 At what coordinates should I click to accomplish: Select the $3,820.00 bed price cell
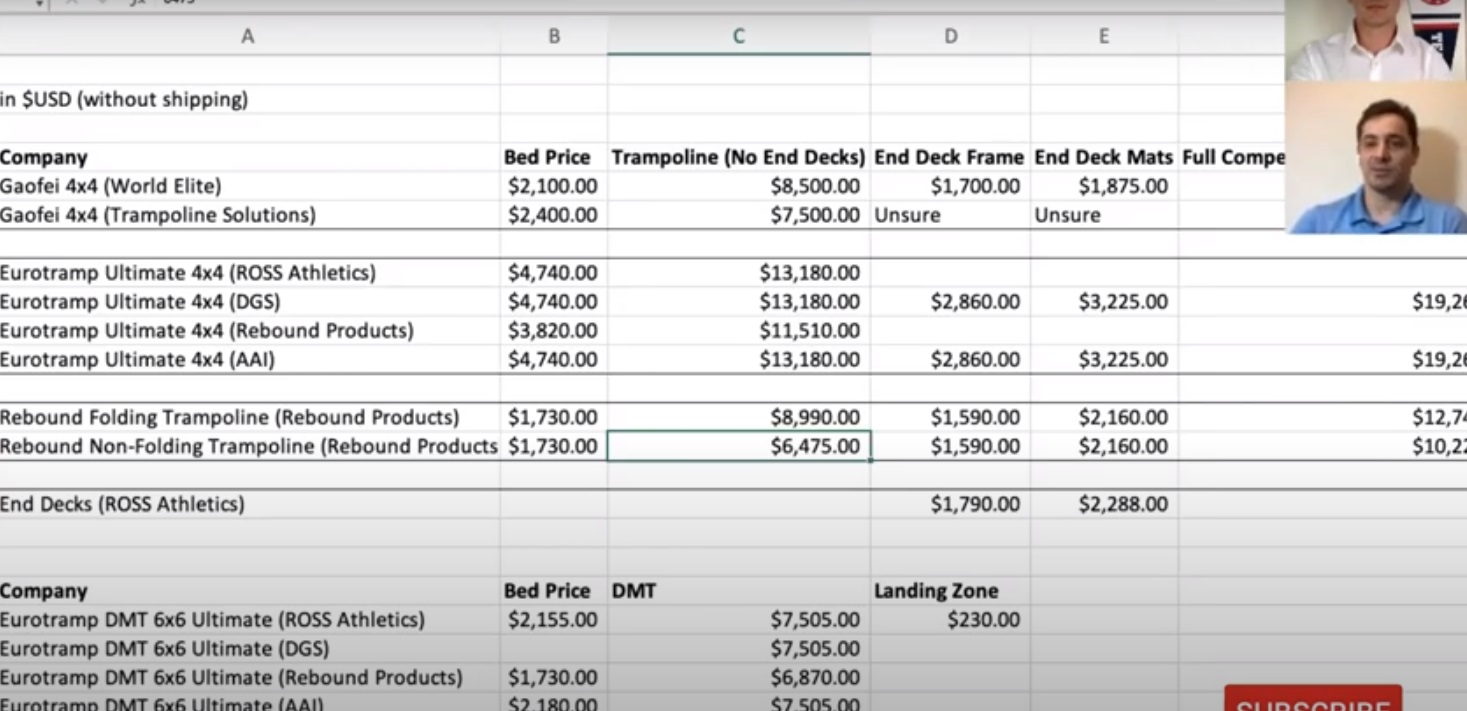tap(554, 330)
